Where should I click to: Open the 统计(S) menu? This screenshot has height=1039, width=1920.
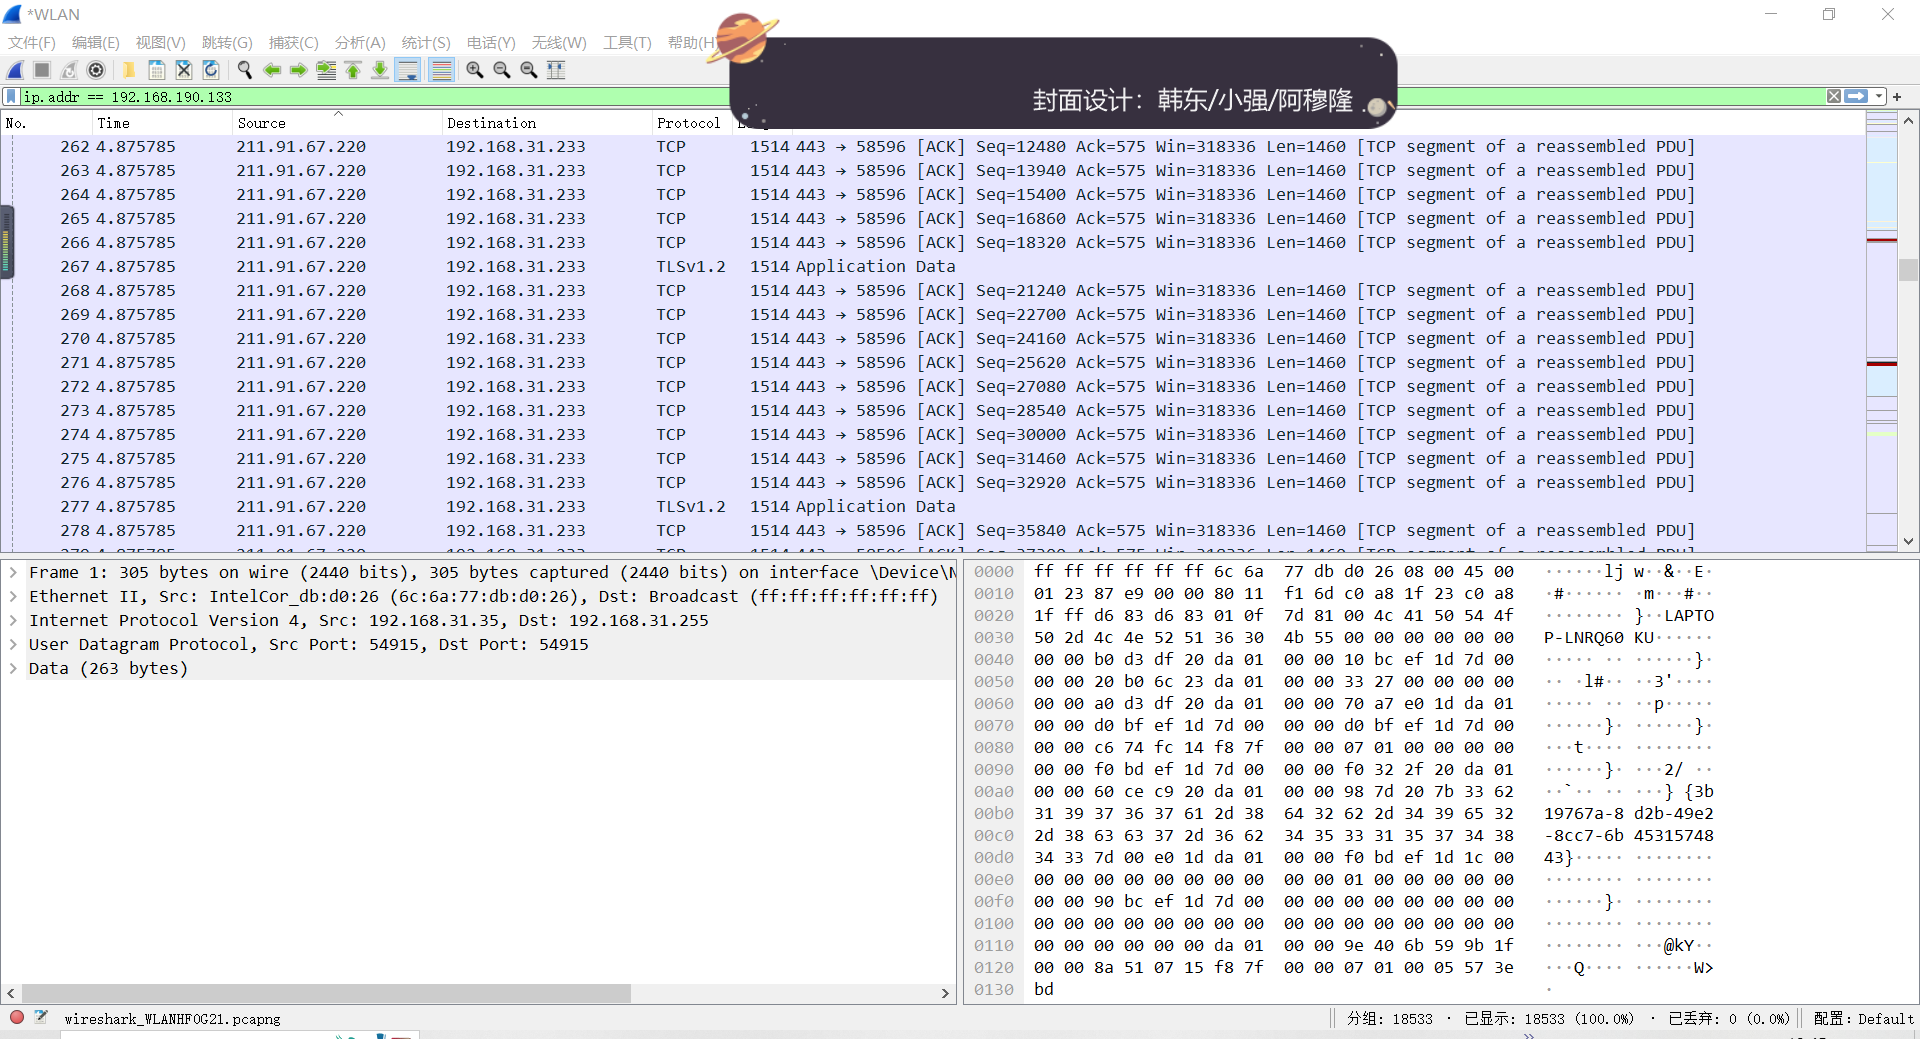[426, 43]
